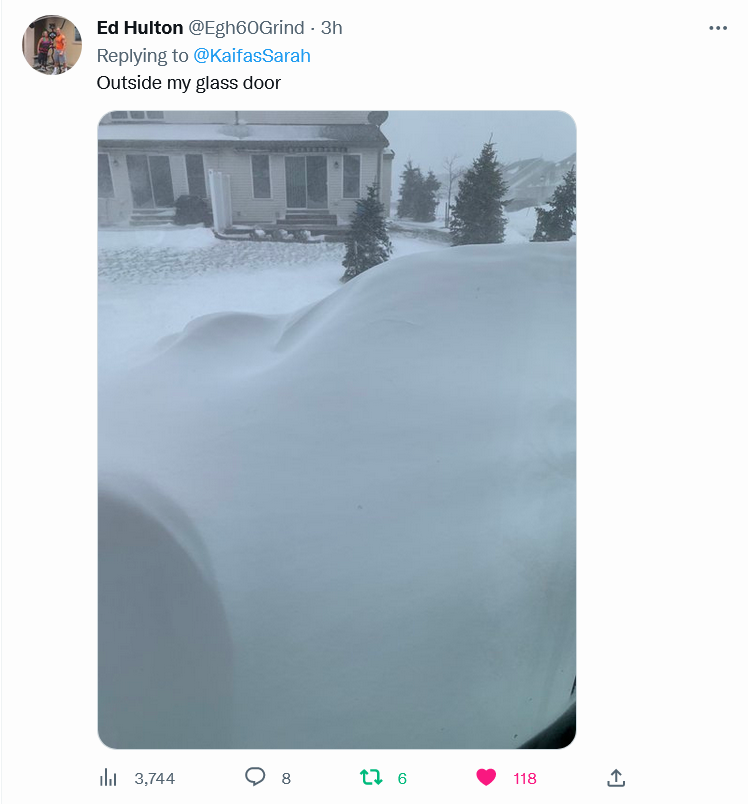
Task: Click the 118 likes count
Action: click(x=524, y=778)
